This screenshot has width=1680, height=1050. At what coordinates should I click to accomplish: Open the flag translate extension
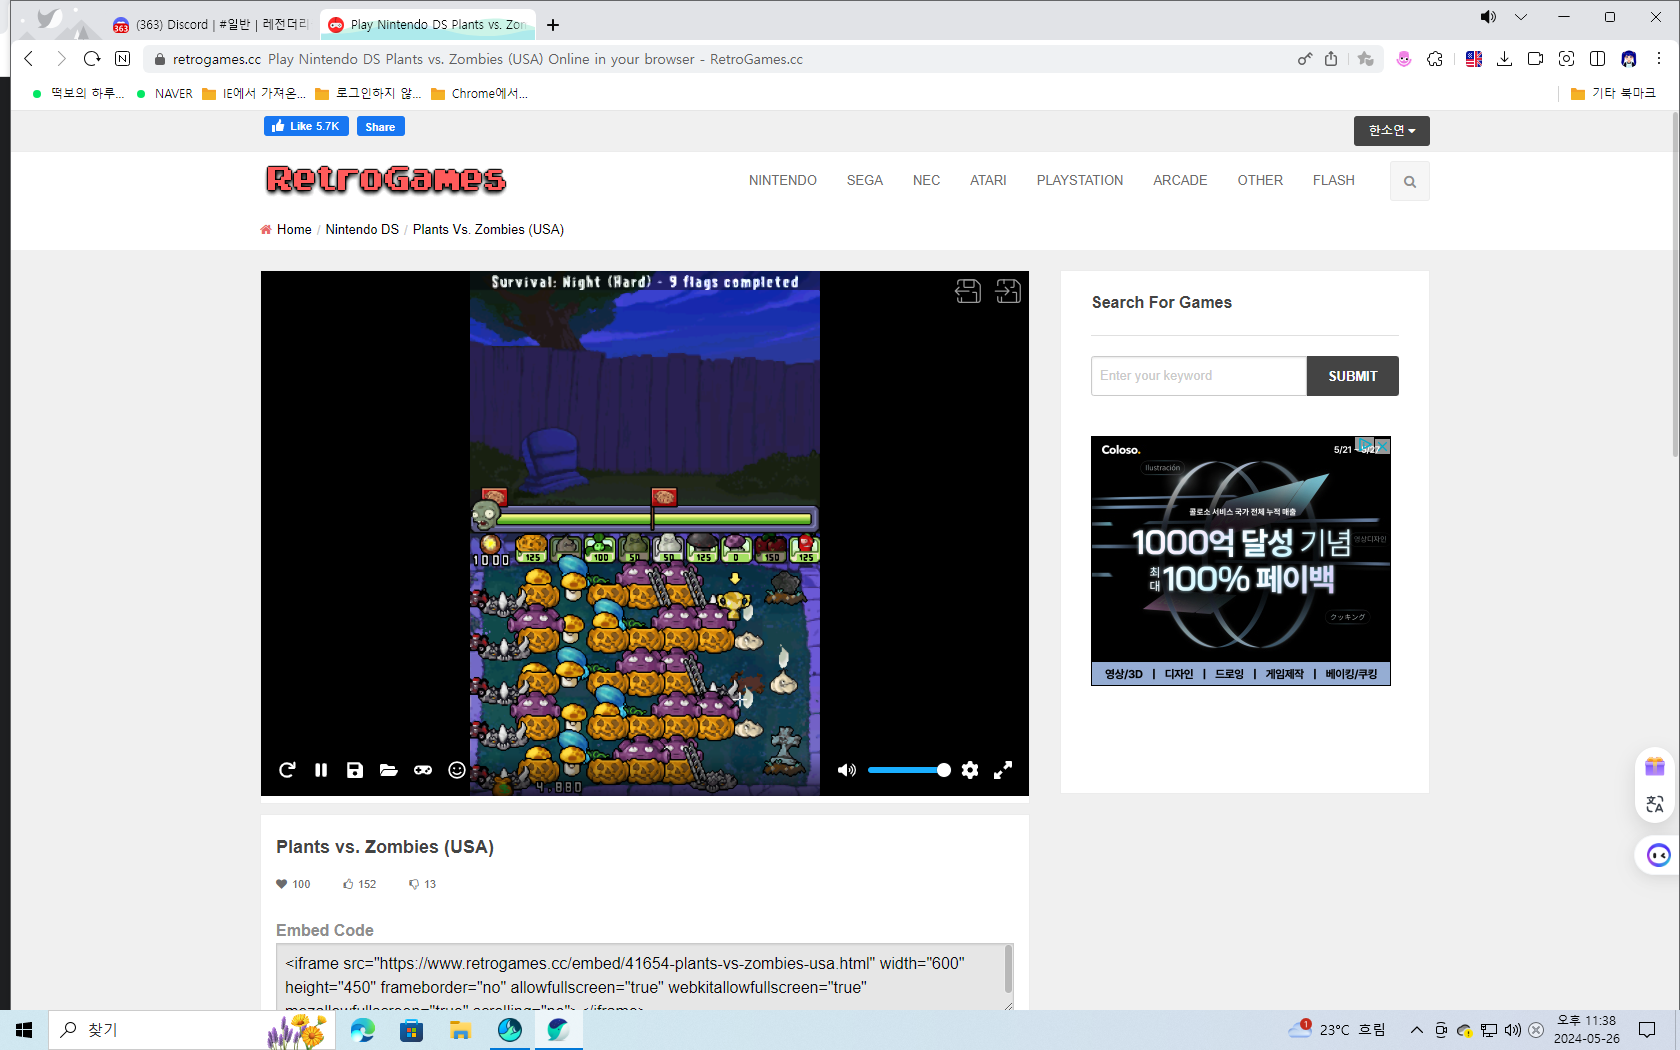1474,59
